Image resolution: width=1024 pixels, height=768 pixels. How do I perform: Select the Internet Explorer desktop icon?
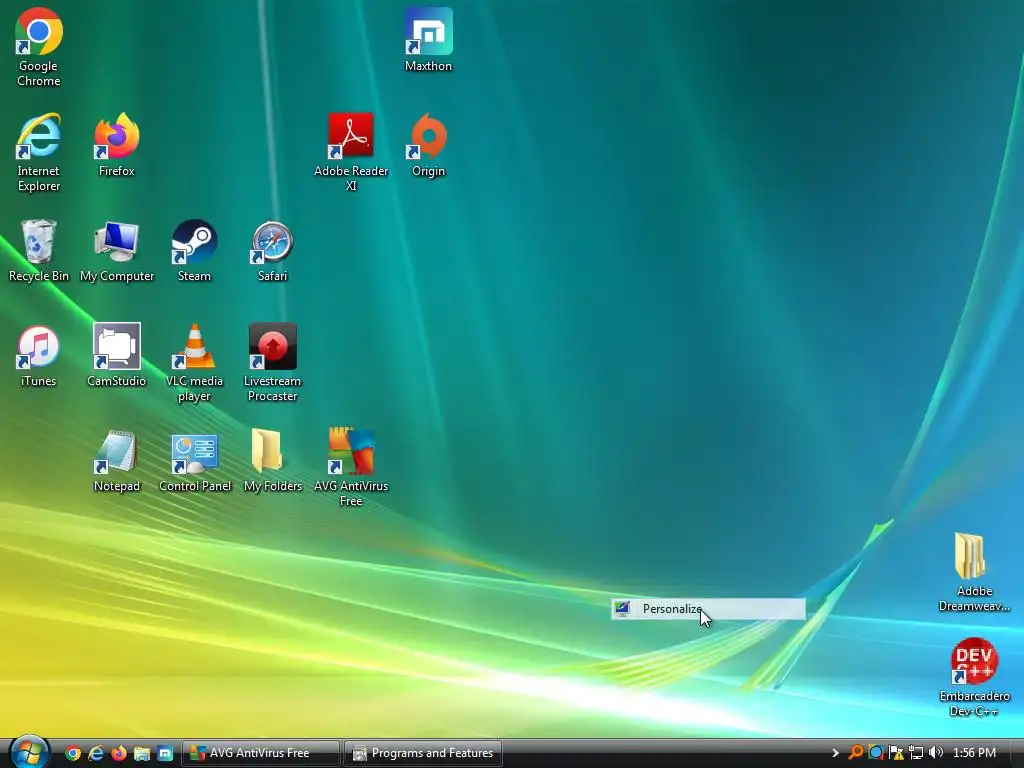39,153
